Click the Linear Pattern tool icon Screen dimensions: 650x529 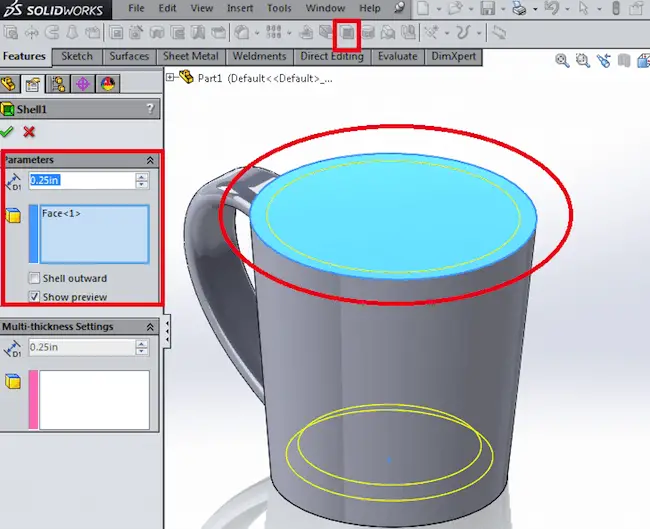274,32
